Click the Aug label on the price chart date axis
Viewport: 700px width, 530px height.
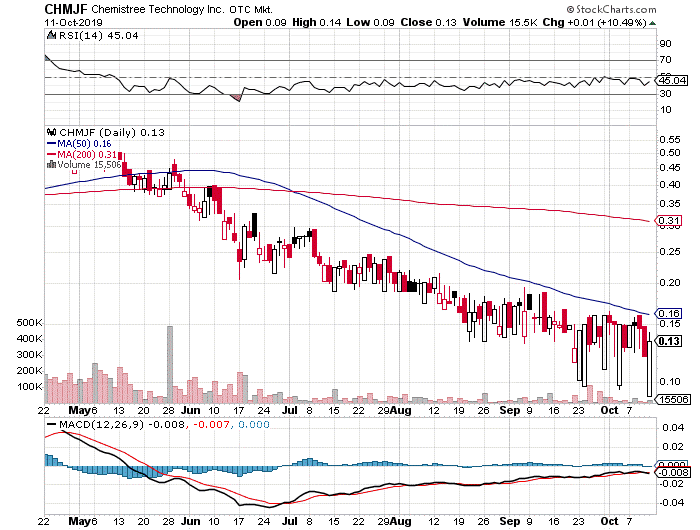pos(400,410)
